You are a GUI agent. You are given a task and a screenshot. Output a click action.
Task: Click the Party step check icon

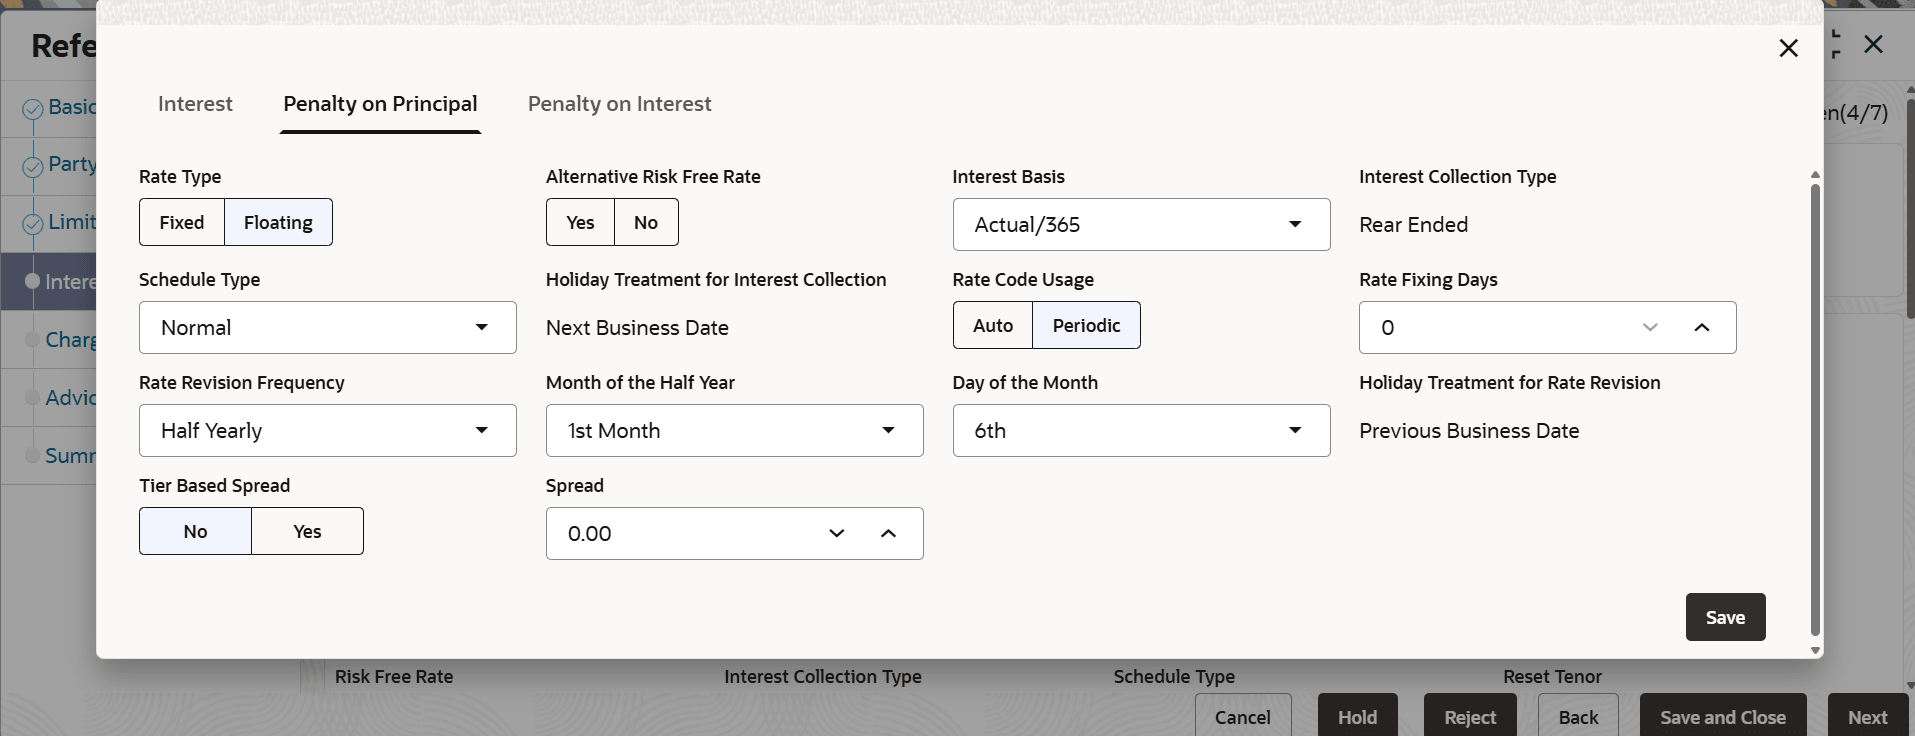[x=32, y=166]
